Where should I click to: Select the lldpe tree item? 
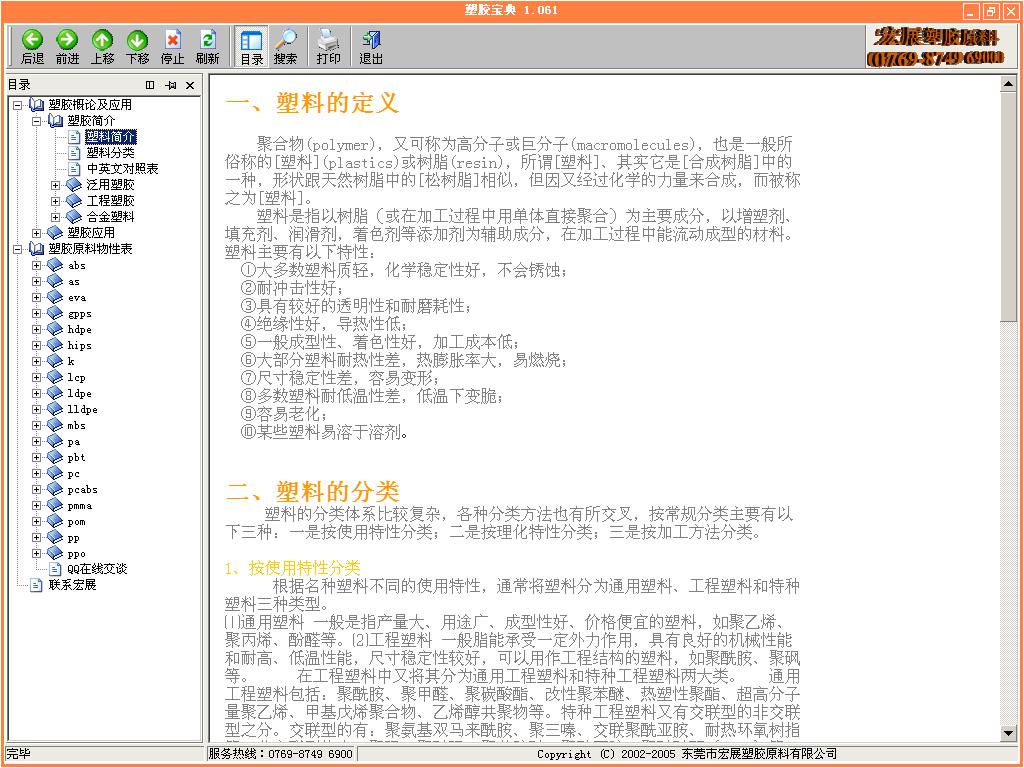(x=82, y=409)
